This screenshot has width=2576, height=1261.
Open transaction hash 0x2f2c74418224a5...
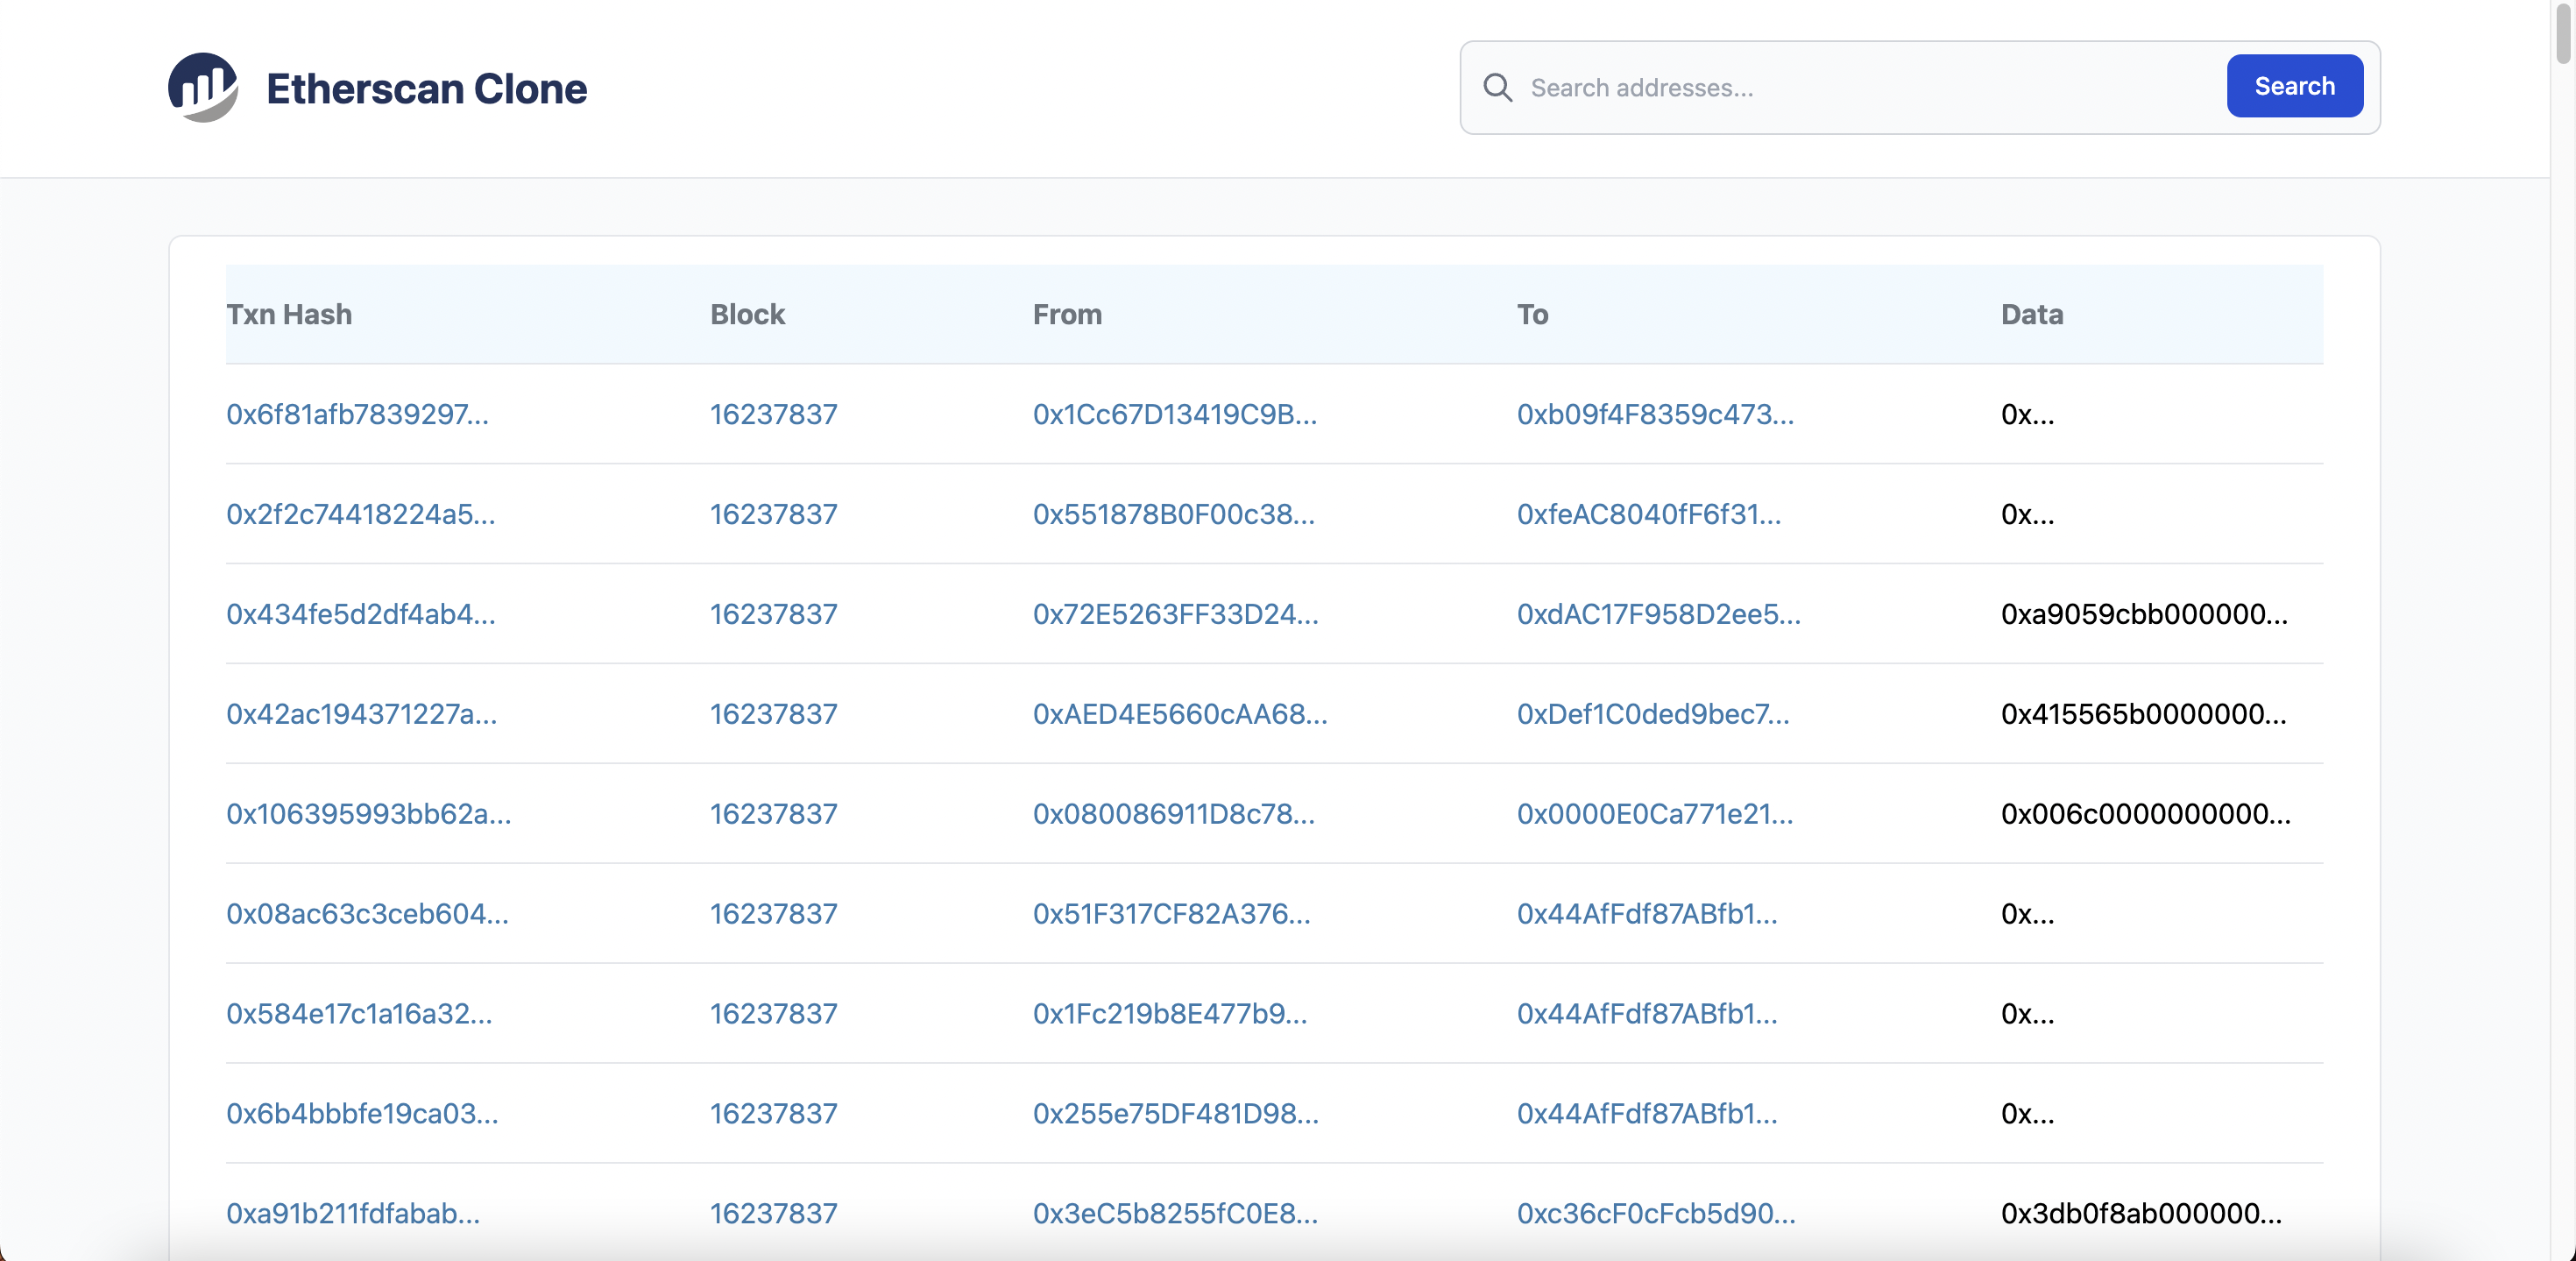tap(360, 514)
